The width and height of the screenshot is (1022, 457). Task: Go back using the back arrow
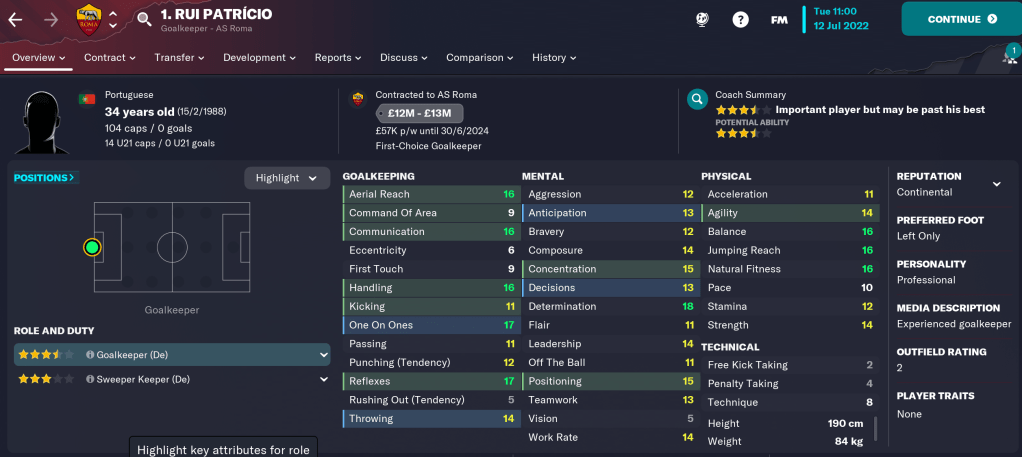14,18
